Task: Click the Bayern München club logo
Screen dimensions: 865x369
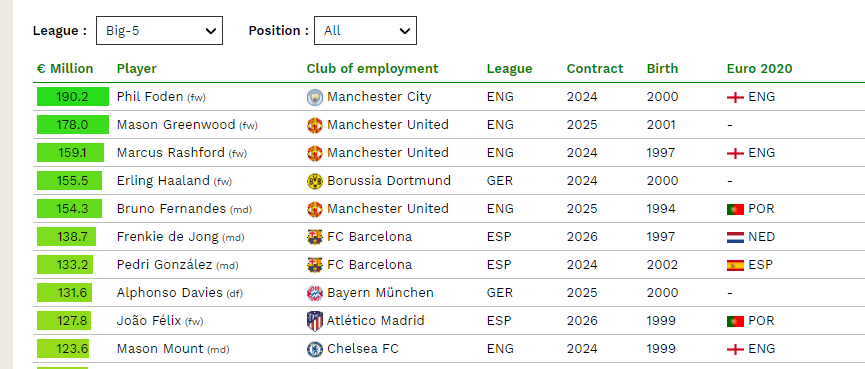Action: [314, 293]
